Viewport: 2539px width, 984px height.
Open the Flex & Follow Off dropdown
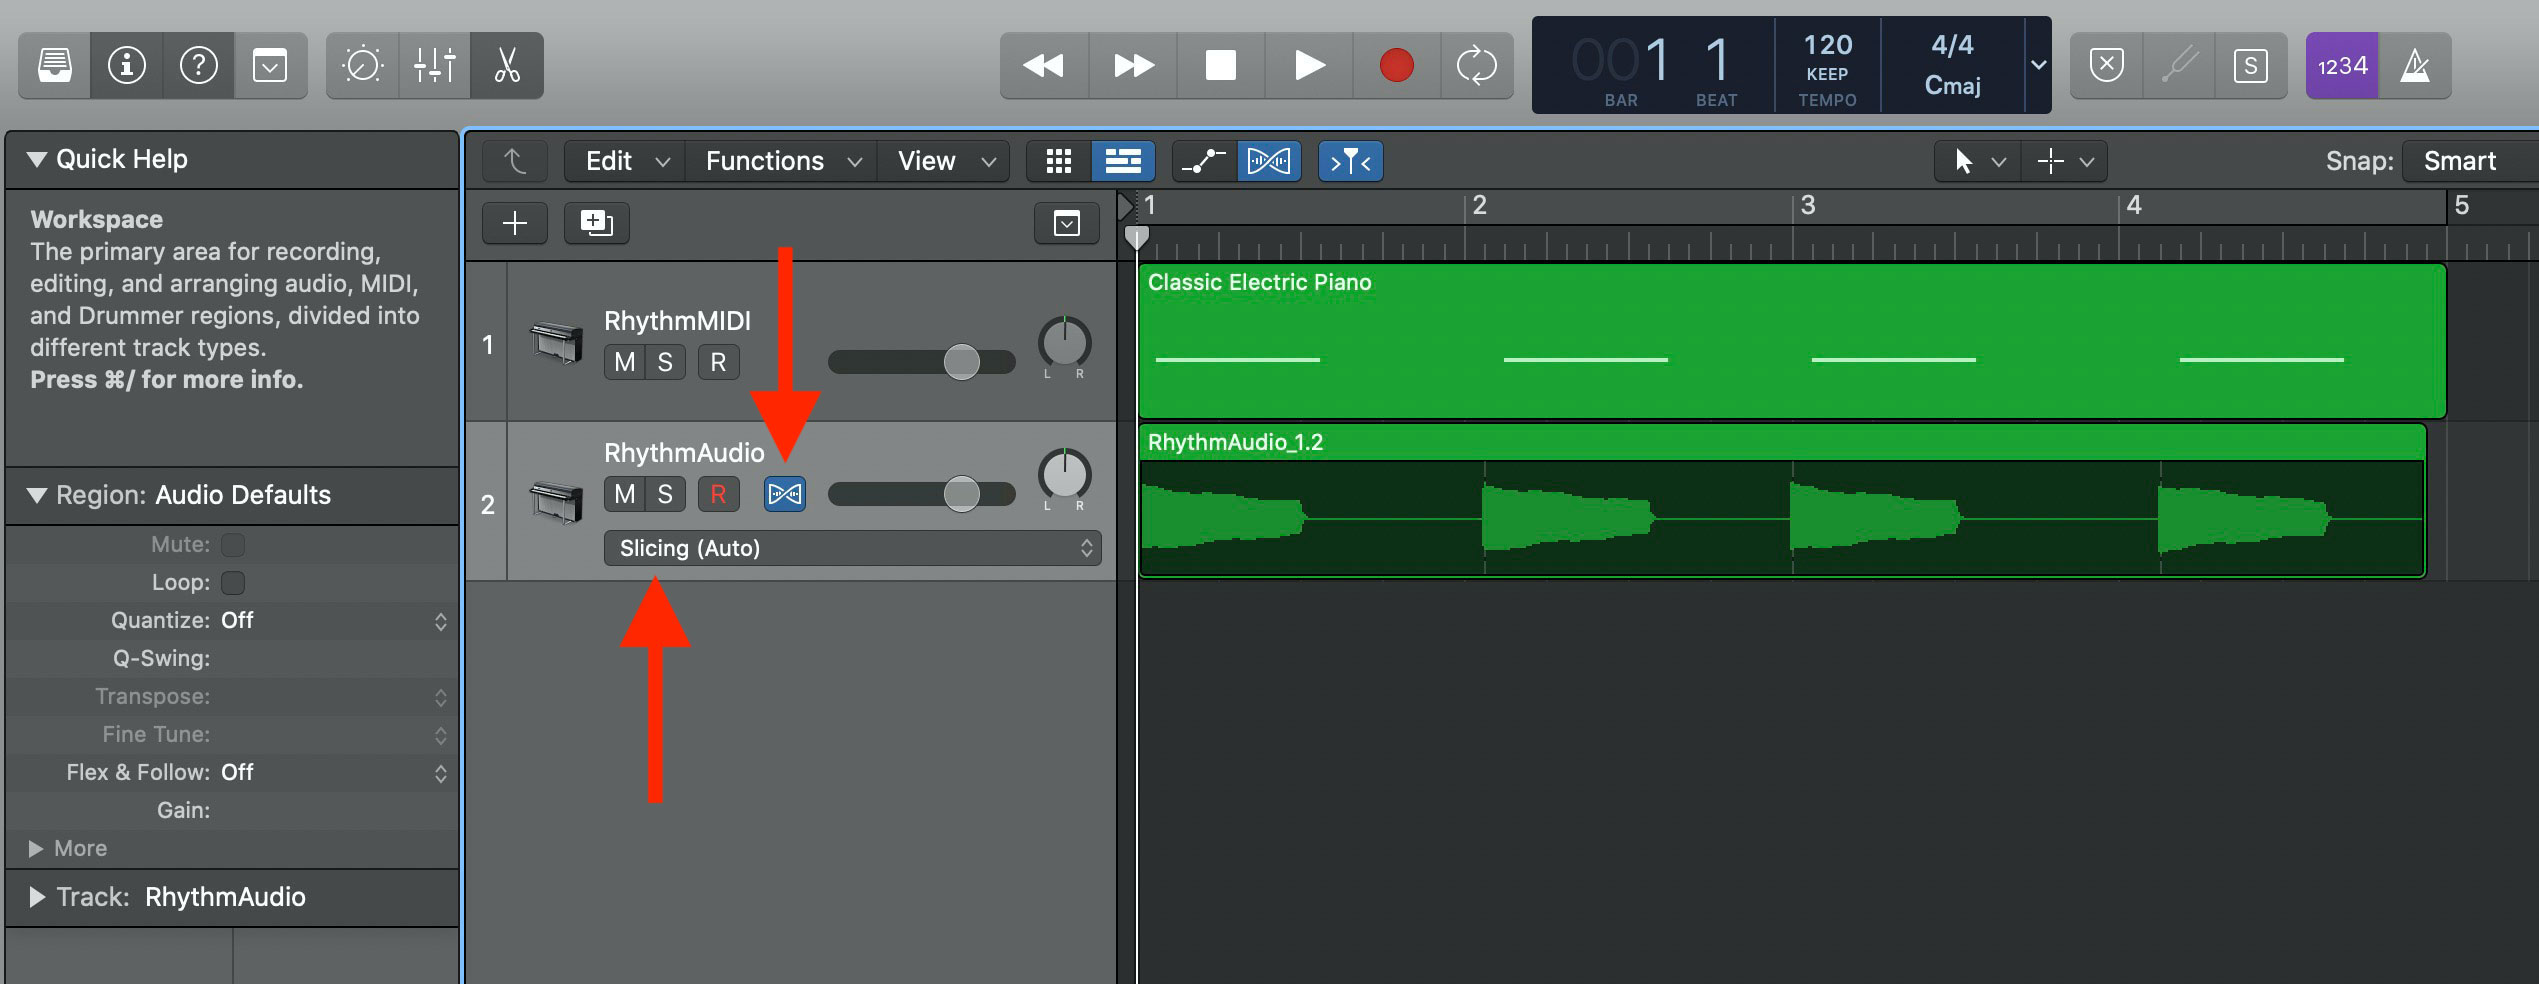[334, 772]
